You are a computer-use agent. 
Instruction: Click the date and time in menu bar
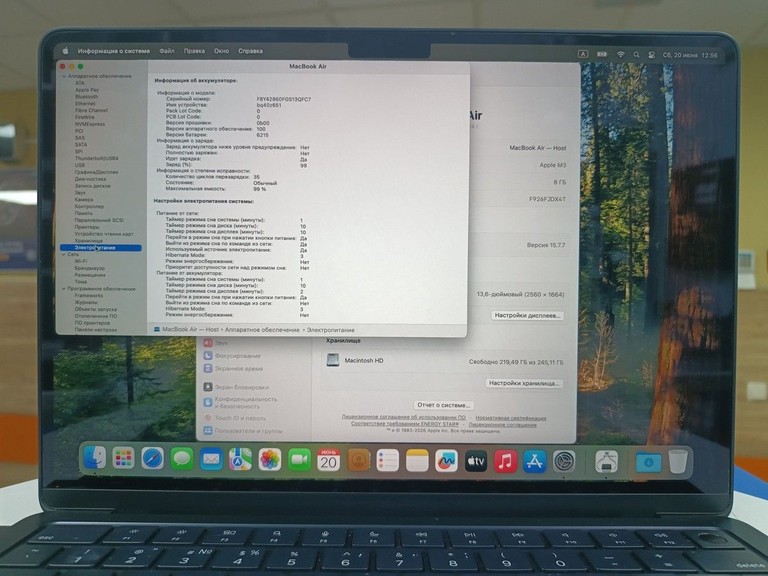(690, 55)
